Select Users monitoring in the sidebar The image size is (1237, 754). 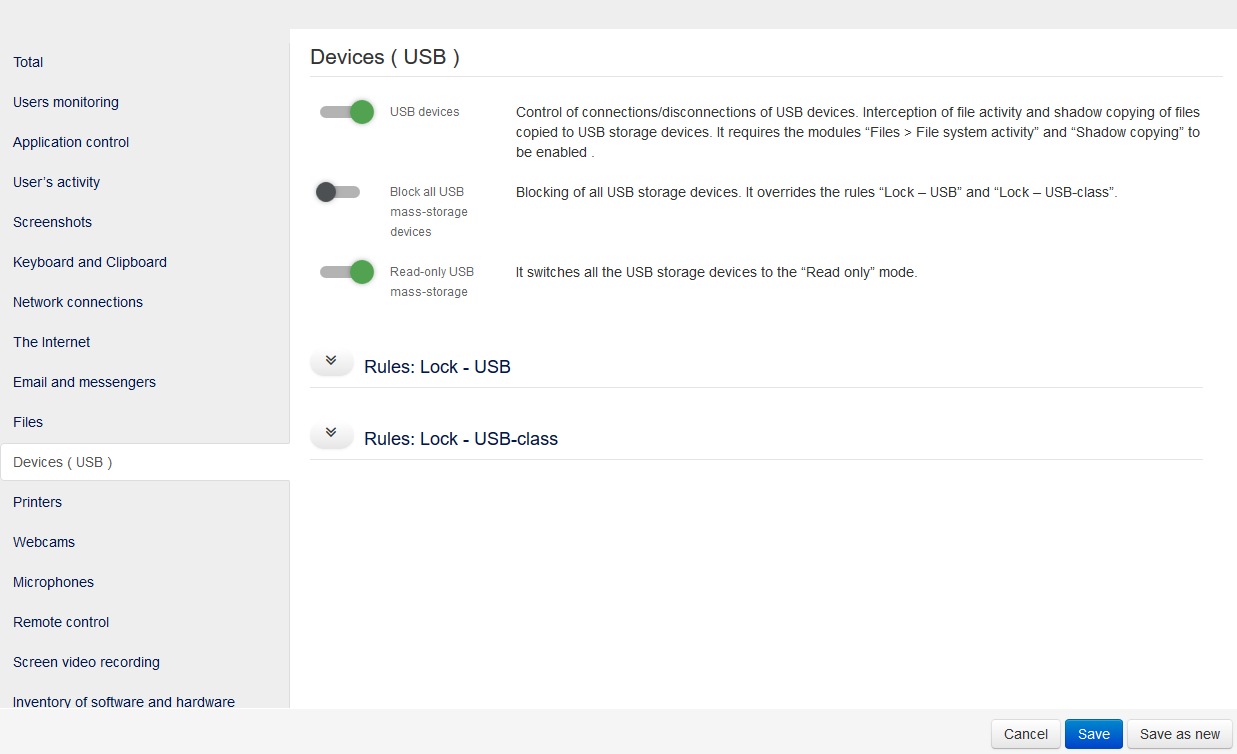coord(66,101)
